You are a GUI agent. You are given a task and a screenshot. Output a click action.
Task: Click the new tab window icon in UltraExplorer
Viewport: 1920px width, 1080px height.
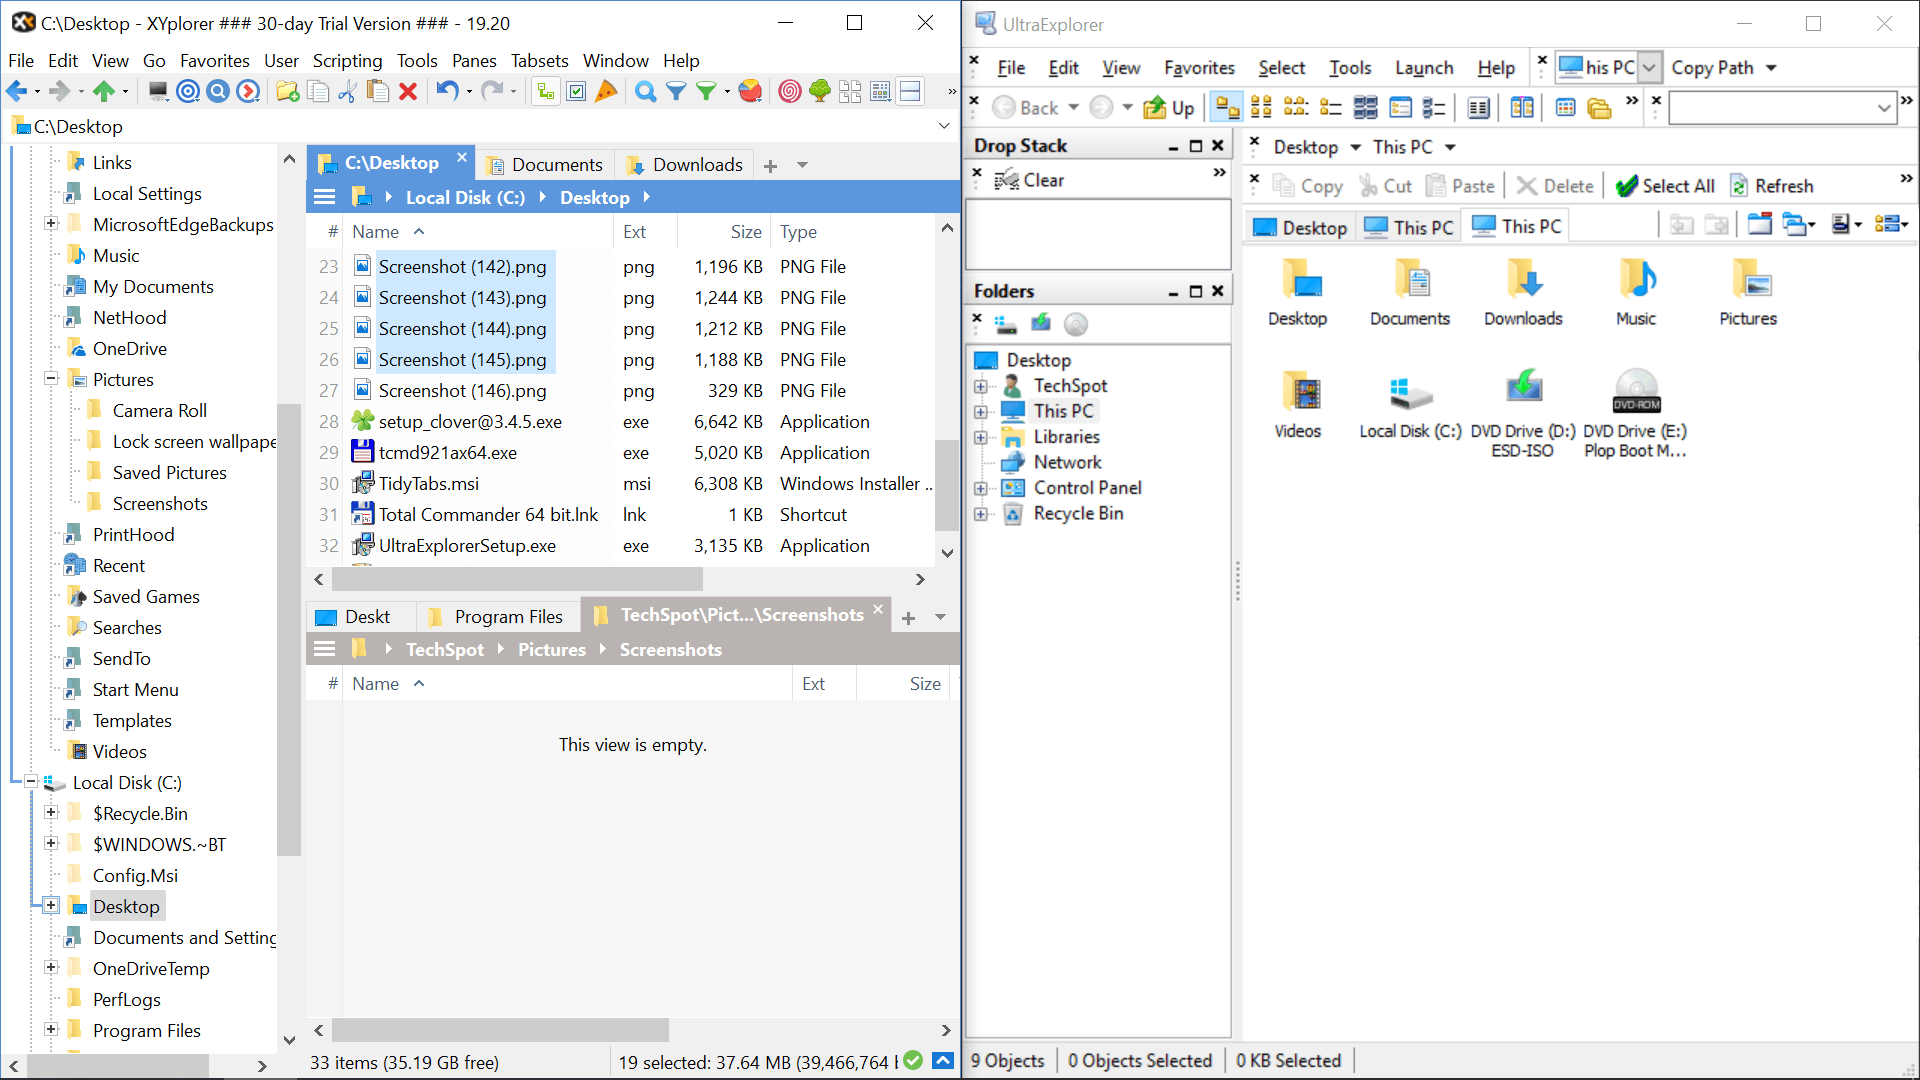tap(1760, 224)
